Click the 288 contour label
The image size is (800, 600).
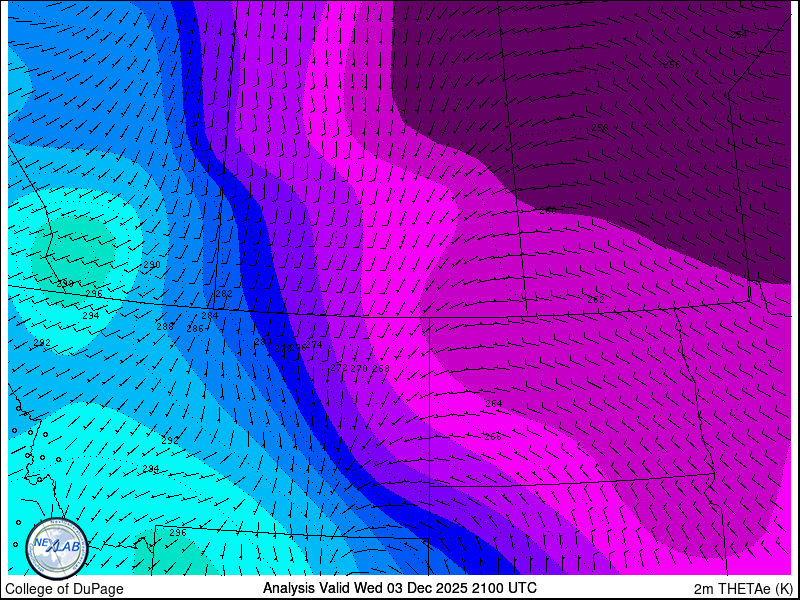(165, 327)
